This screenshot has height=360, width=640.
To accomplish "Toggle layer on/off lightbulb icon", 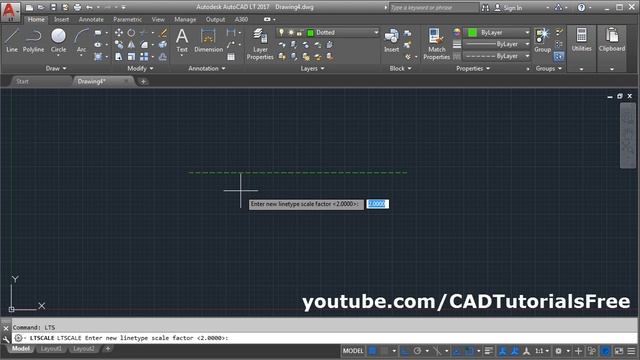I will (281, 32).
